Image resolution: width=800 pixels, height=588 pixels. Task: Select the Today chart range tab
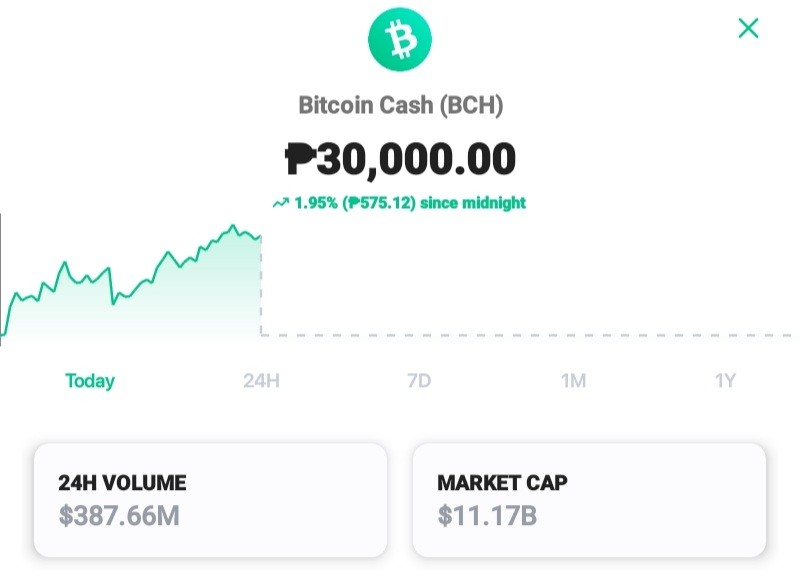click(90, 381)
